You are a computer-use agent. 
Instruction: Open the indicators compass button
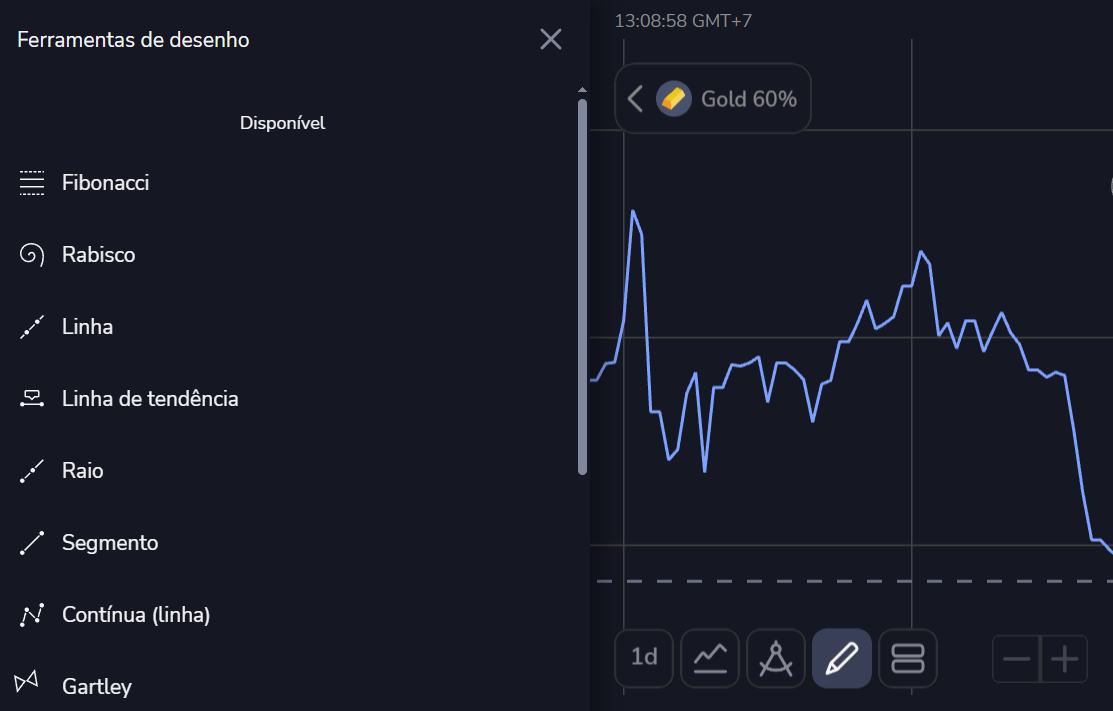point(776,658)
